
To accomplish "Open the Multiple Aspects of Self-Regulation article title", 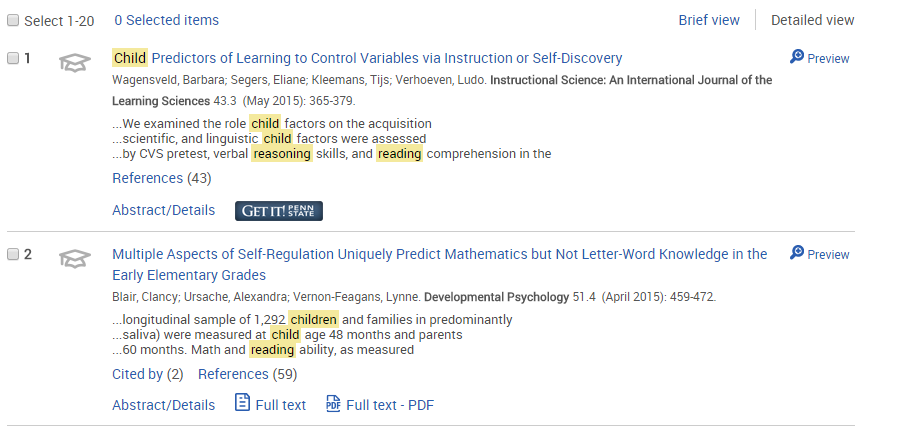I will [439, 264].
